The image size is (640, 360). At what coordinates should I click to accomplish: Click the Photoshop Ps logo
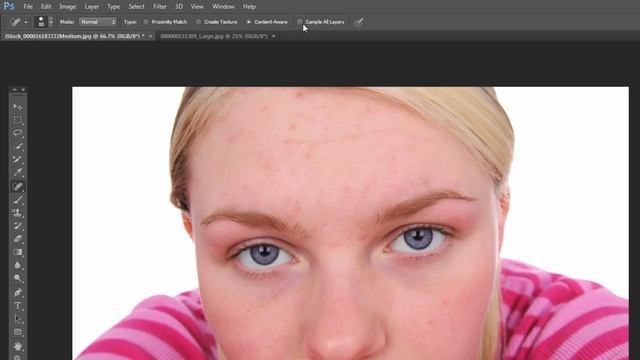[9, 6]
